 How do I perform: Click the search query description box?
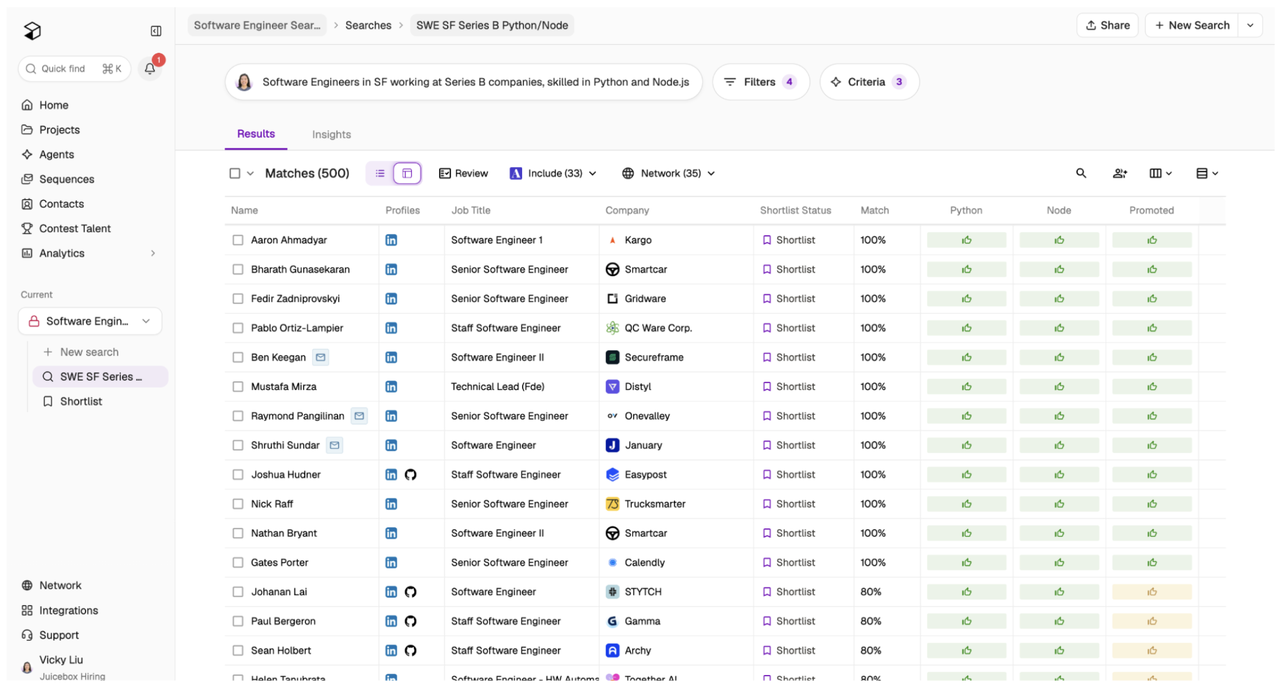[464, 82]
